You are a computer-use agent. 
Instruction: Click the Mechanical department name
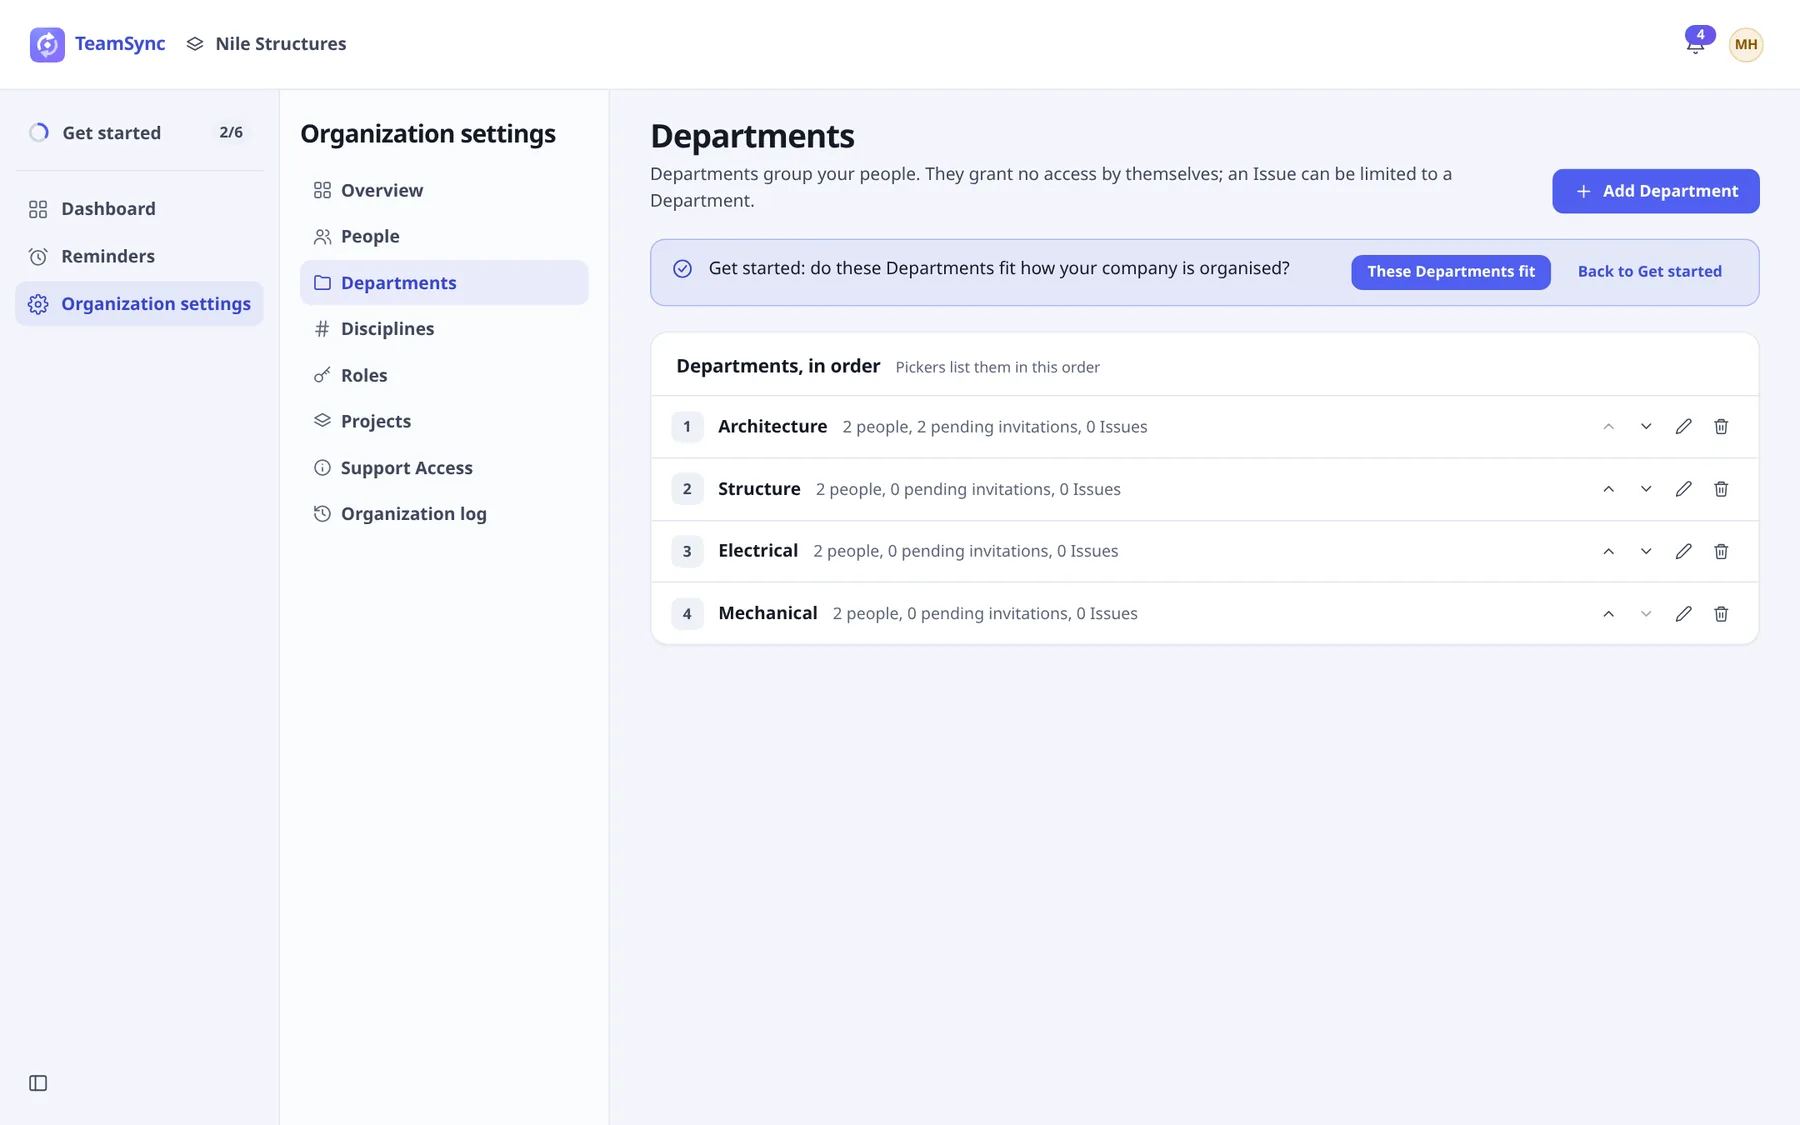768,614
